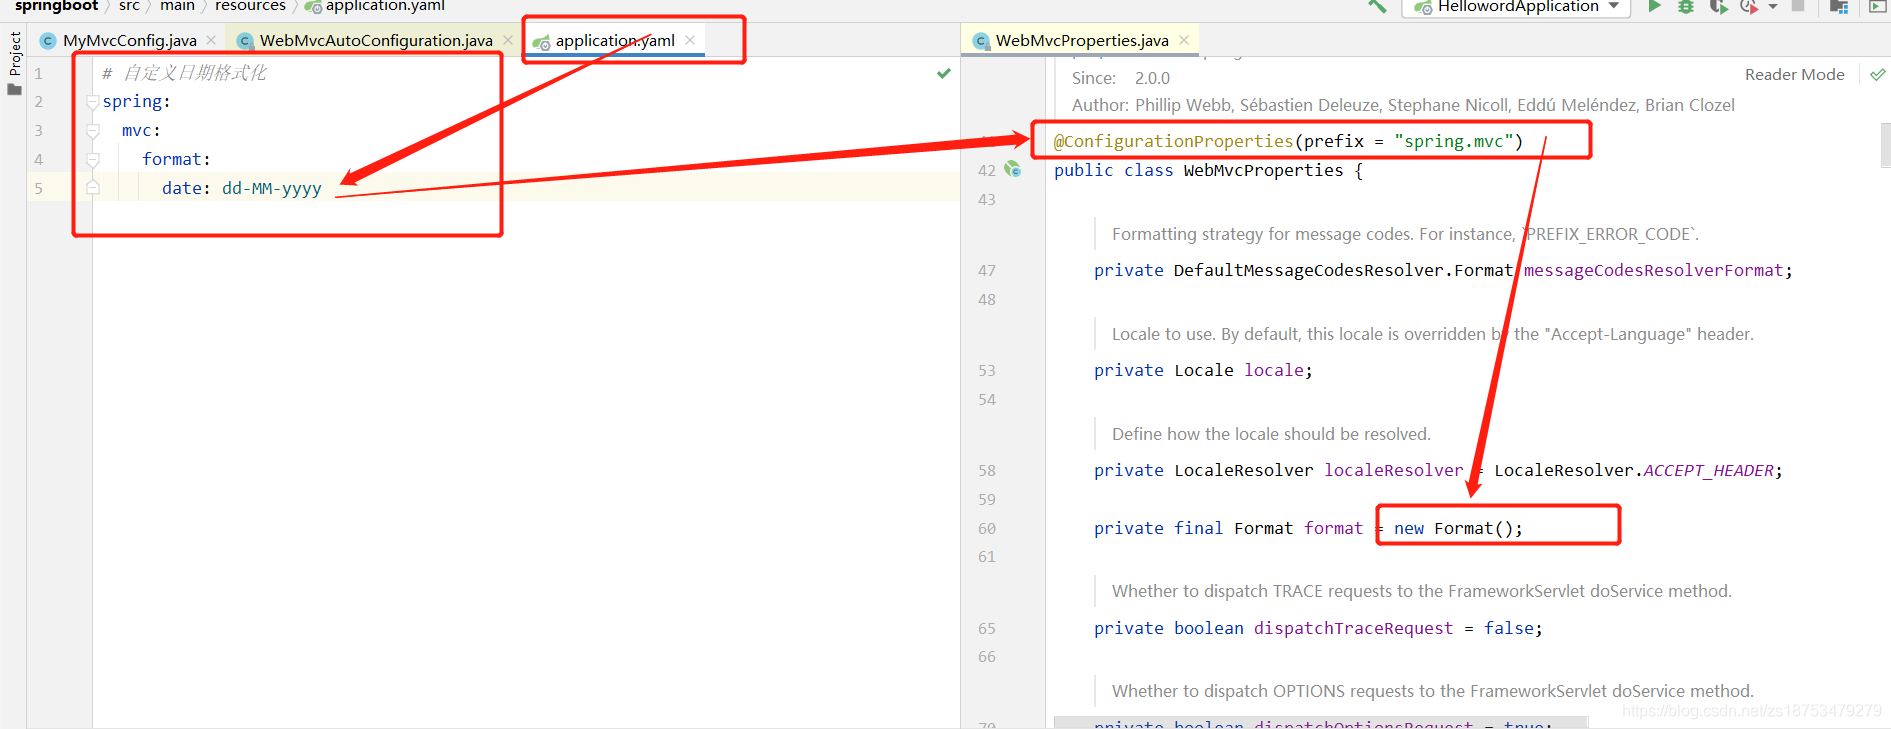
Task: Click the class icon on MyMvcConfig.java tab
Action: (48, 41)
